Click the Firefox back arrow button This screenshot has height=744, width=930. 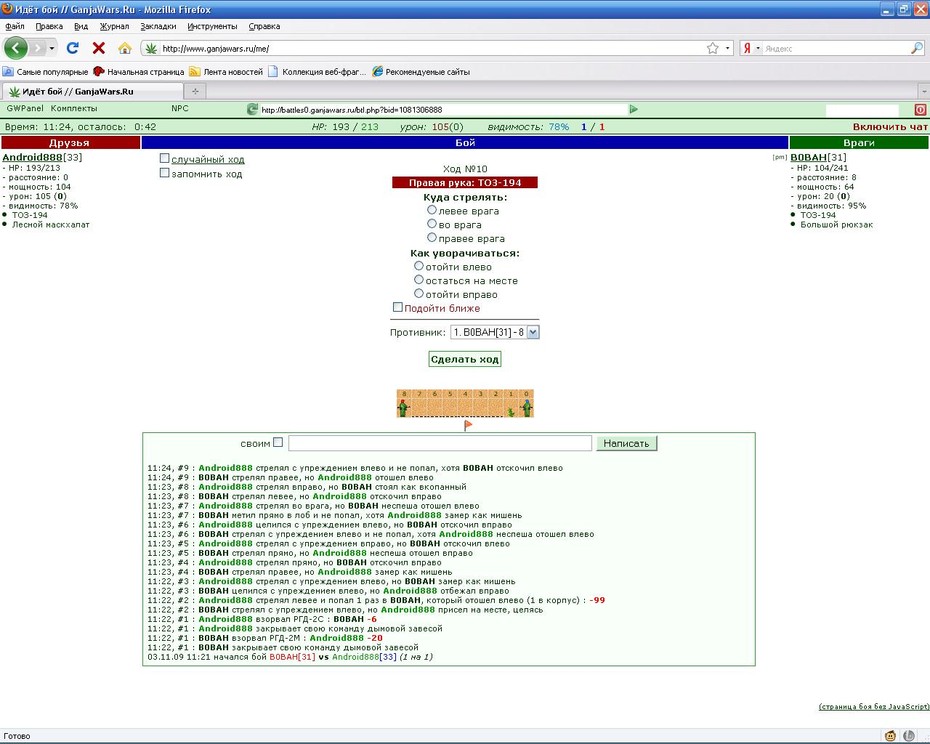click(16, 48)
